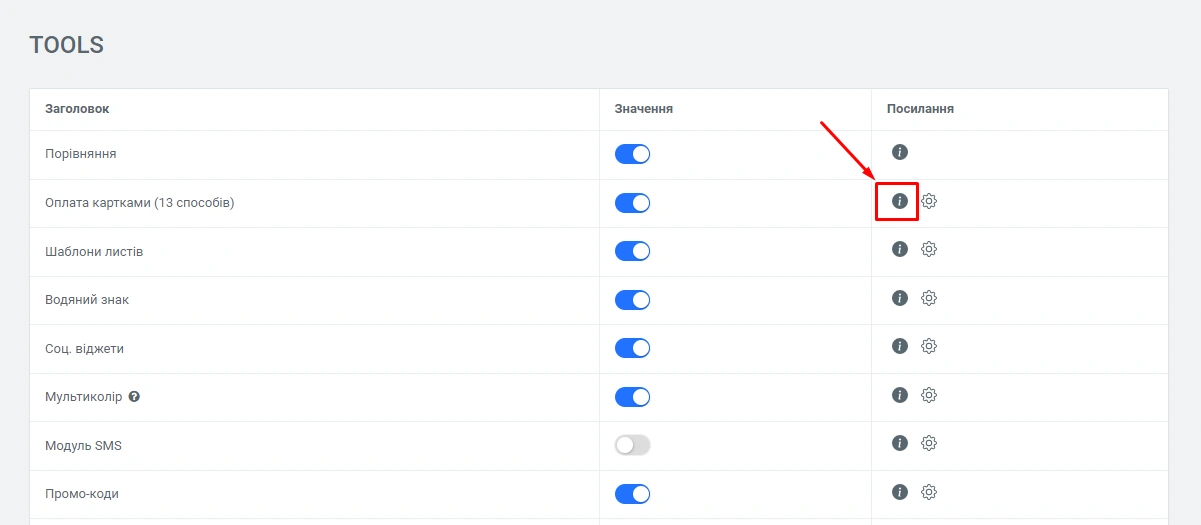View info for Водяний знак
This screenshot has width=1201, height=525.
[x=899, y=298]
